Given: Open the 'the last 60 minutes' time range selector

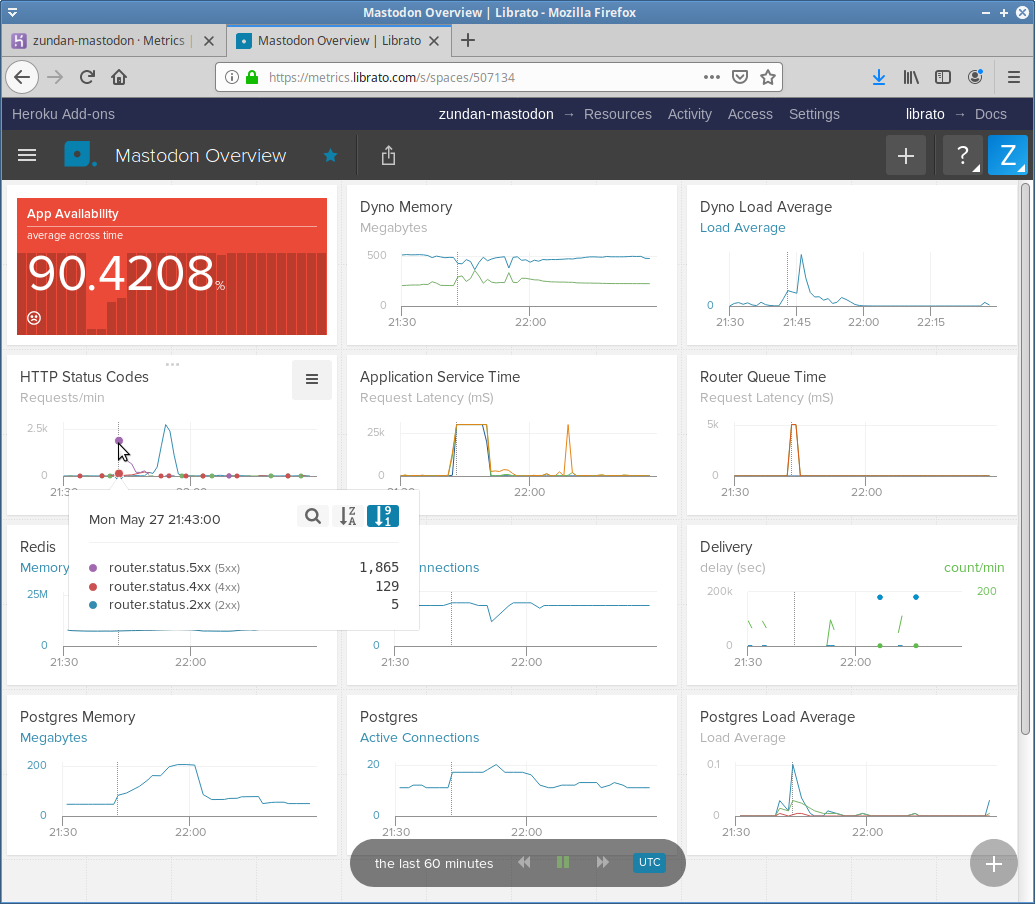Looking at the screenshot, I should pyautogui.click(x=434, y=863).
